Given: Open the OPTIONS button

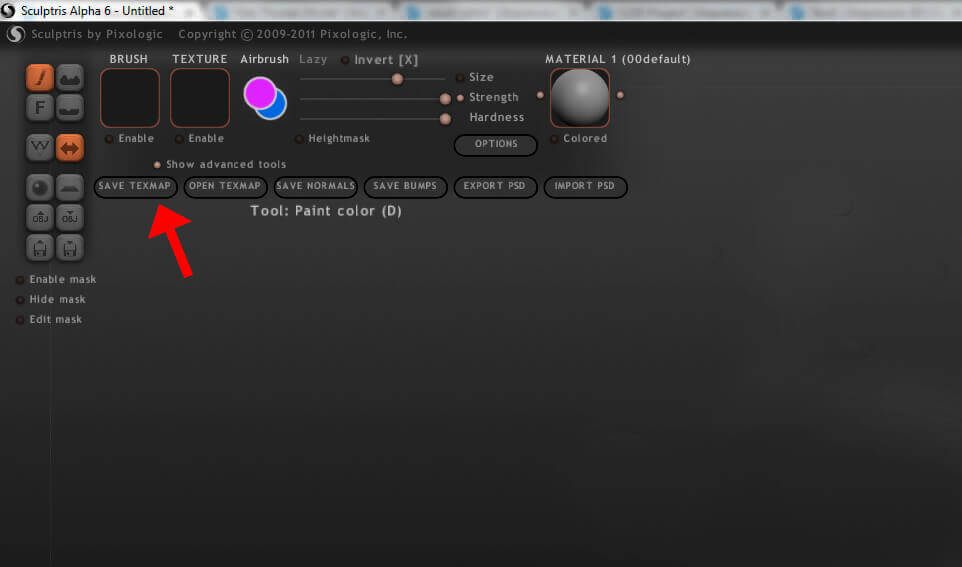Looking at the screenshot, I should click(496, 144).
